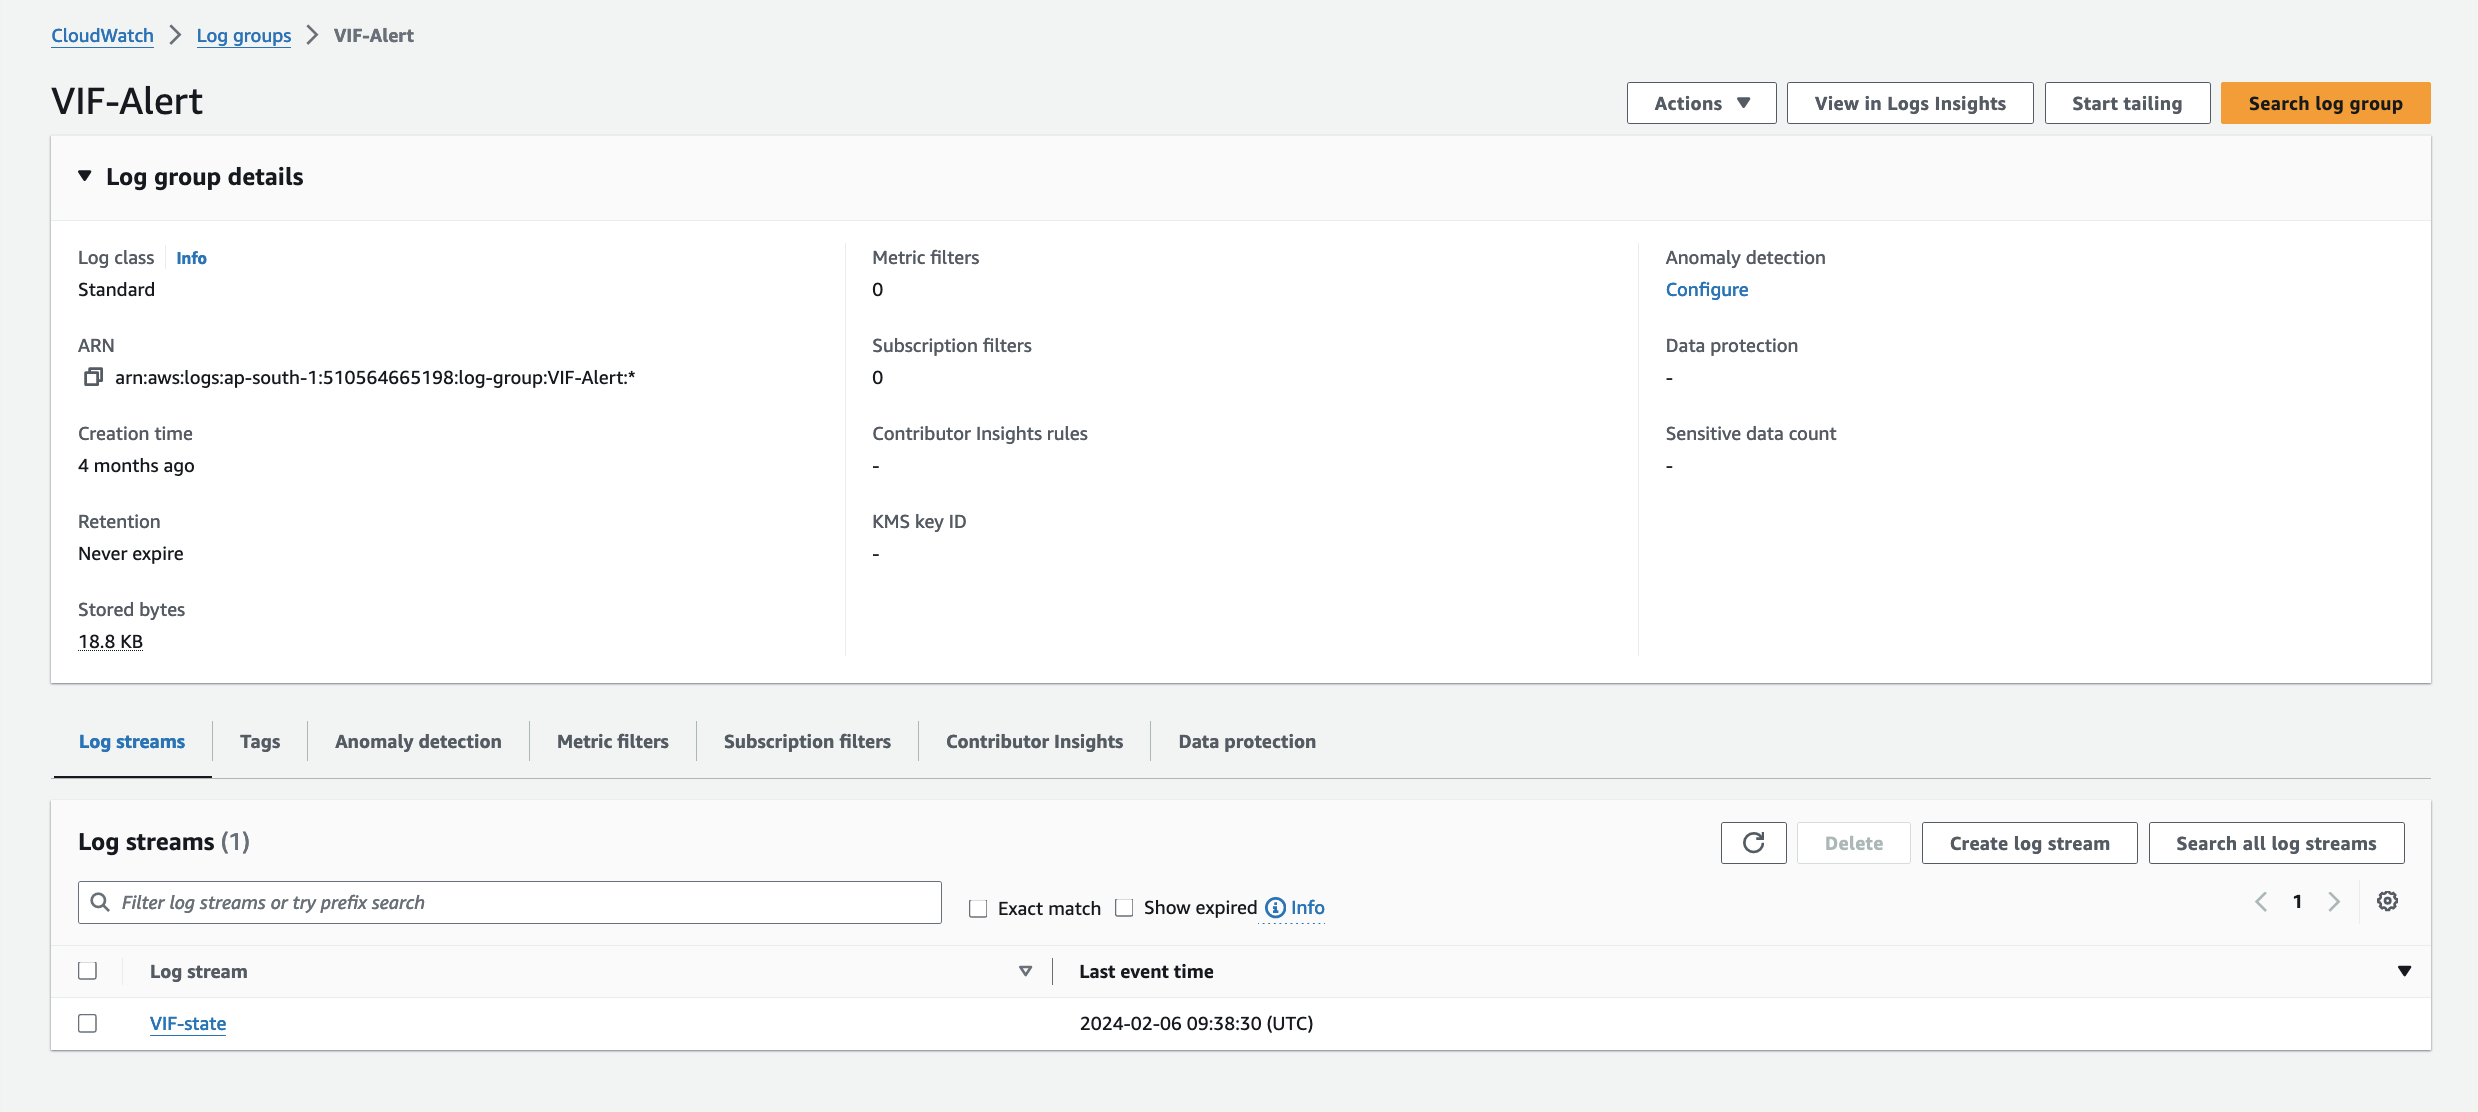Go to the next page of log streams
The height and width of the screenshot is (1112, 2478).
click(2335, 901)
